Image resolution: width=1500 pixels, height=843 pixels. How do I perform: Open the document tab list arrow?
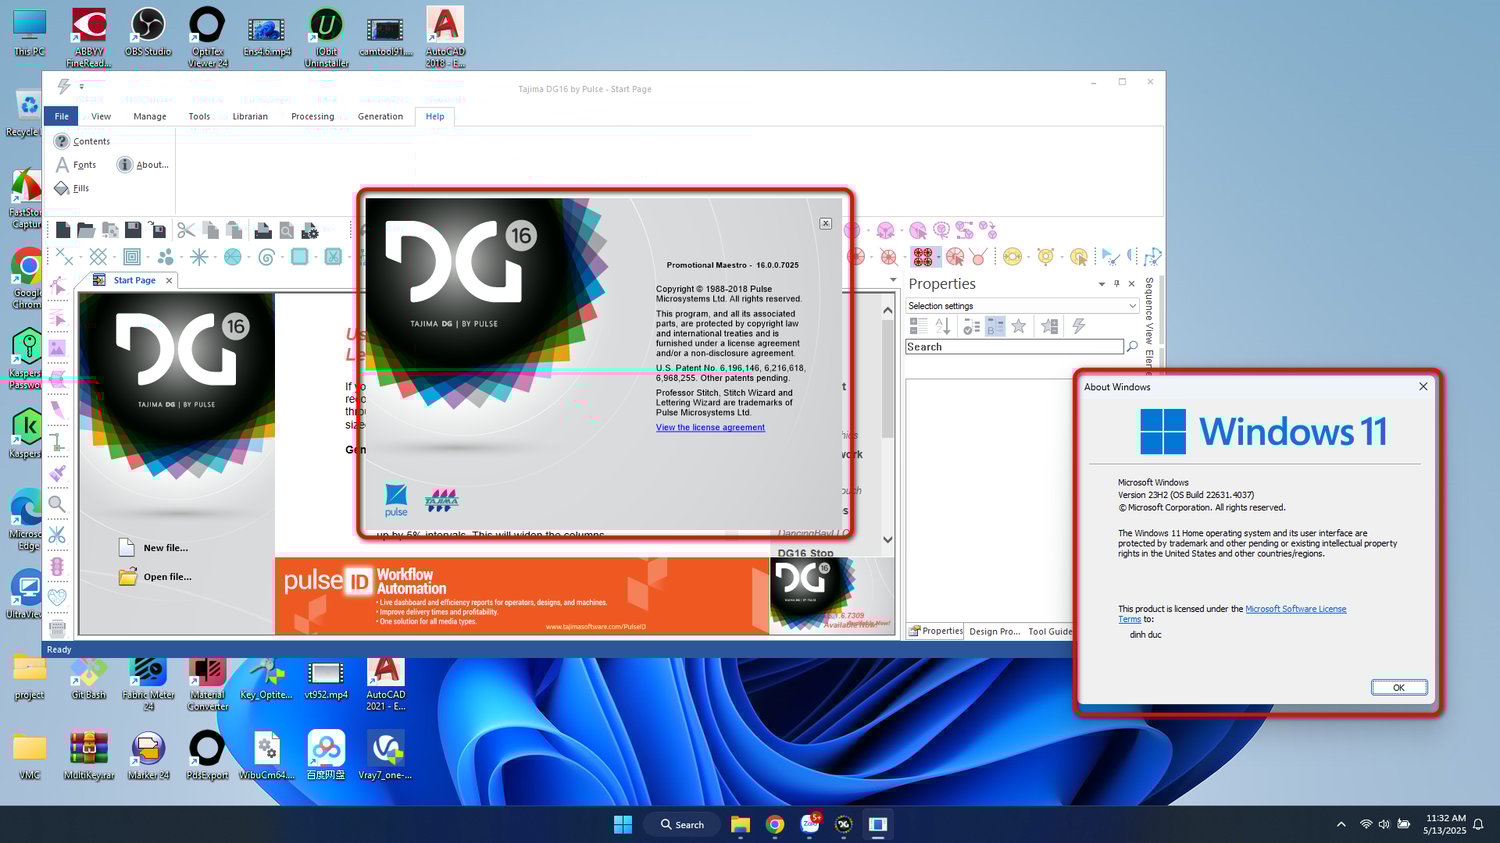(x=893, y=280)
